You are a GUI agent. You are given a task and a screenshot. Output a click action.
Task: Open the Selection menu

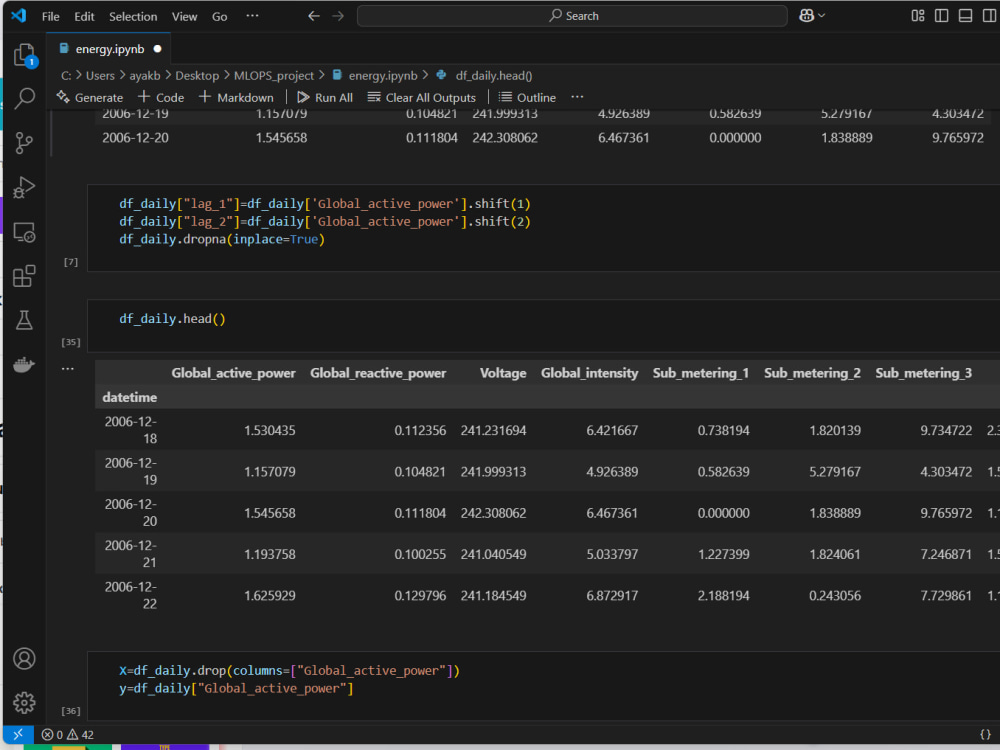pos(133,17)
